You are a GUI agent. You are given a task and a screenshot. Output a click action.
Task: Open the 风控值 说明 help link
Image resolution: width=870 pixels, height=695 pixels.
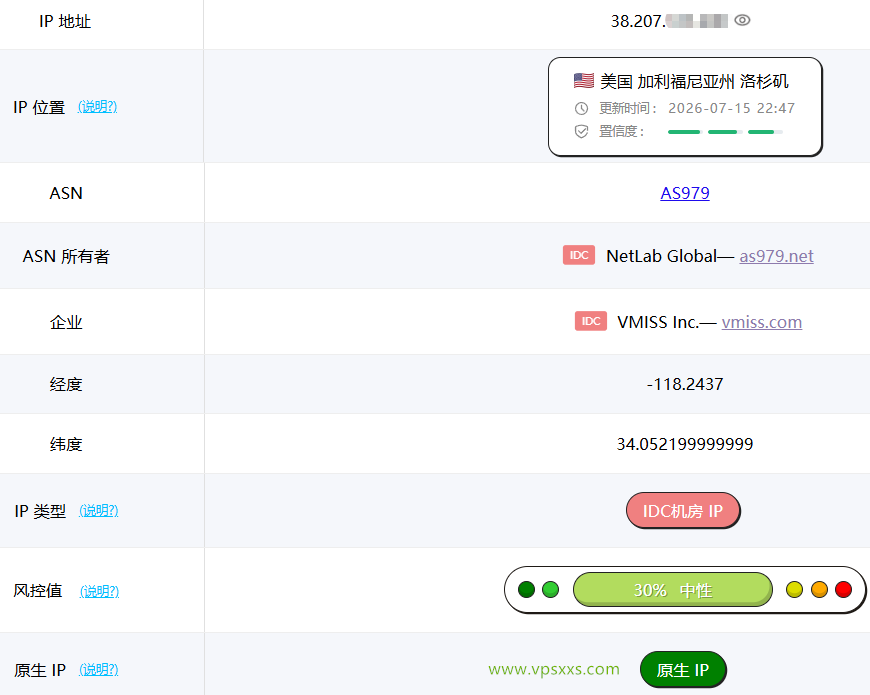point(99,591)
